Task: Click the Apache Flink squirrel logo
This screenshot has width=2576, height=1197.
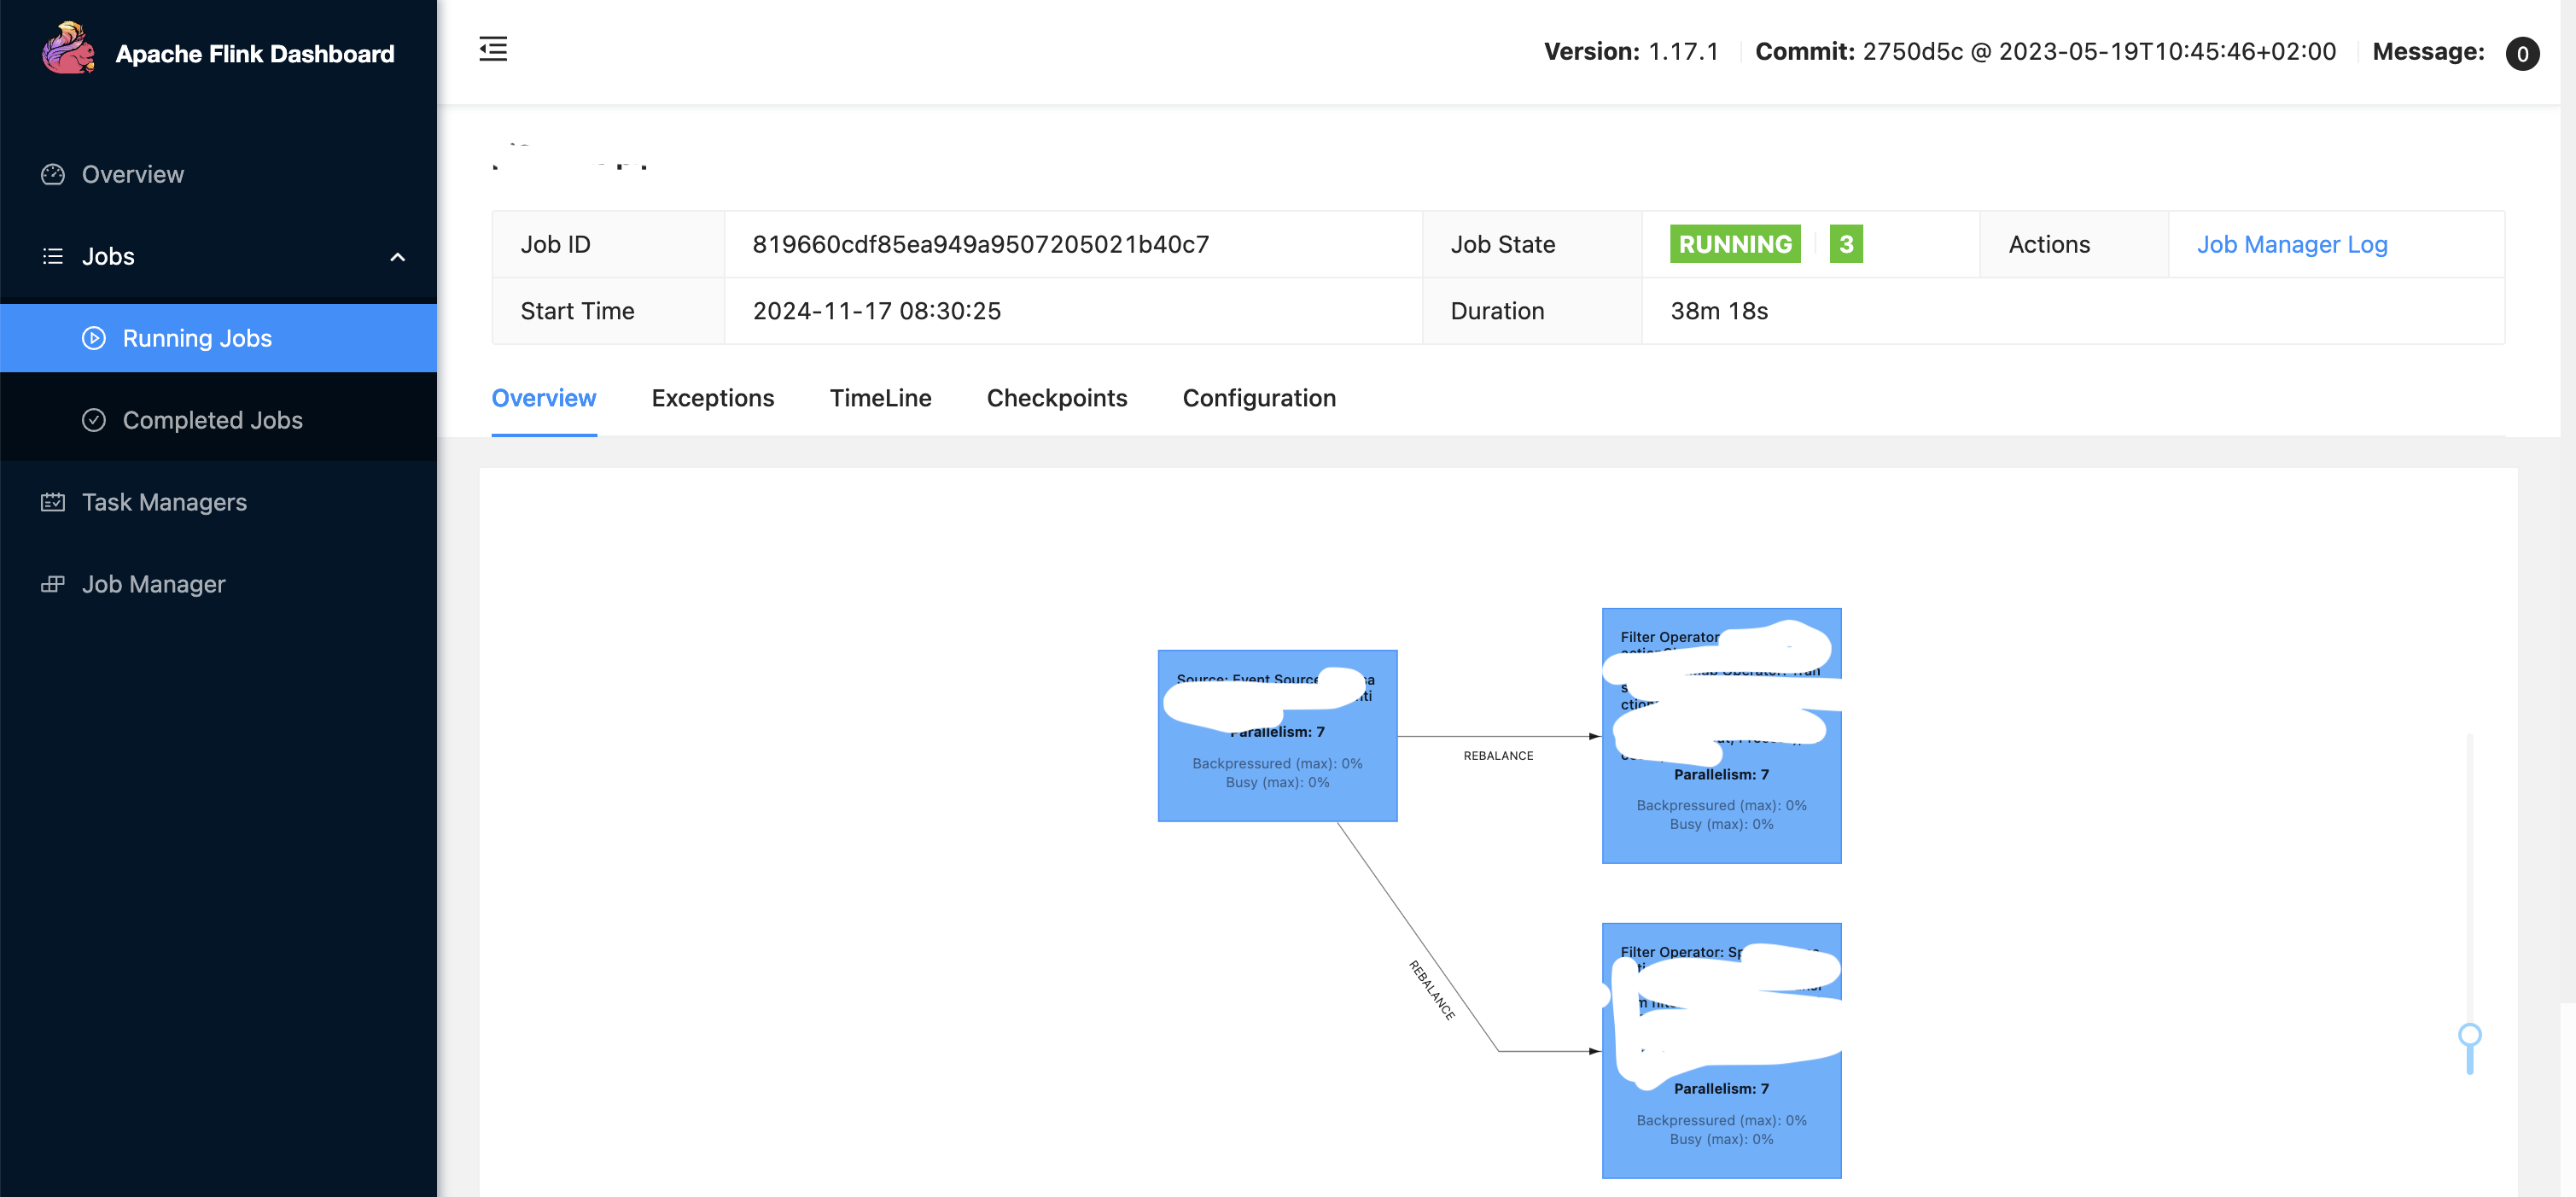Action: click(x=68, y=48)
